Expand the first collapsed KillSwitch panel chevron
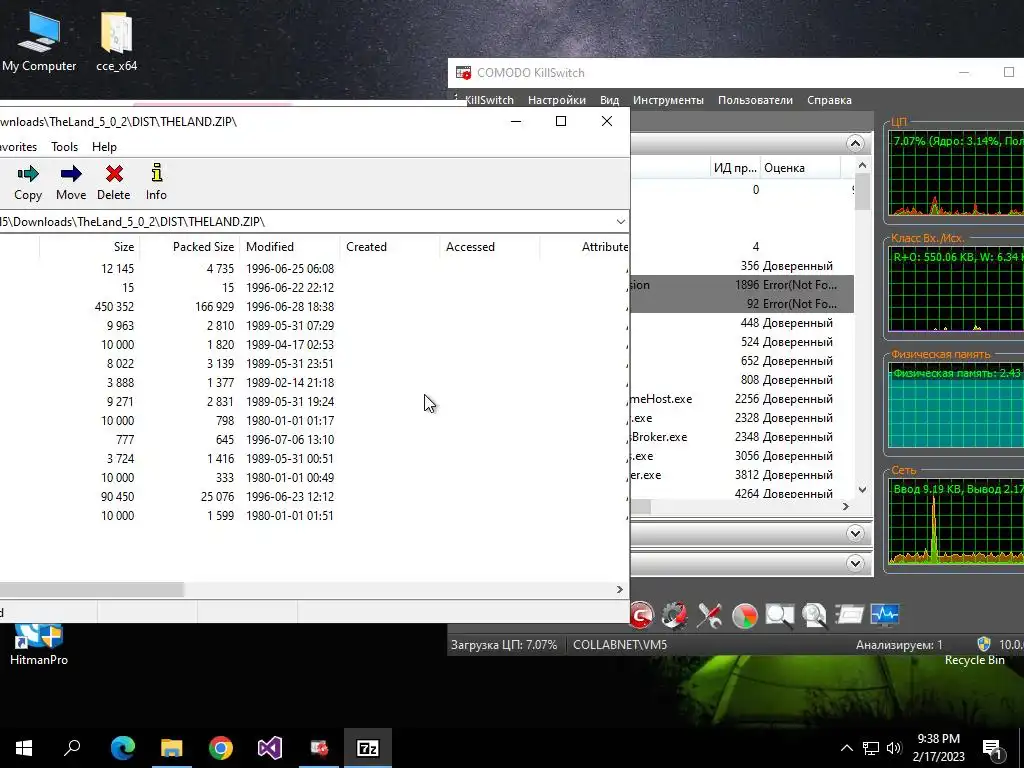The width and height of the screenshot is (1024, 768). point(855,534)
